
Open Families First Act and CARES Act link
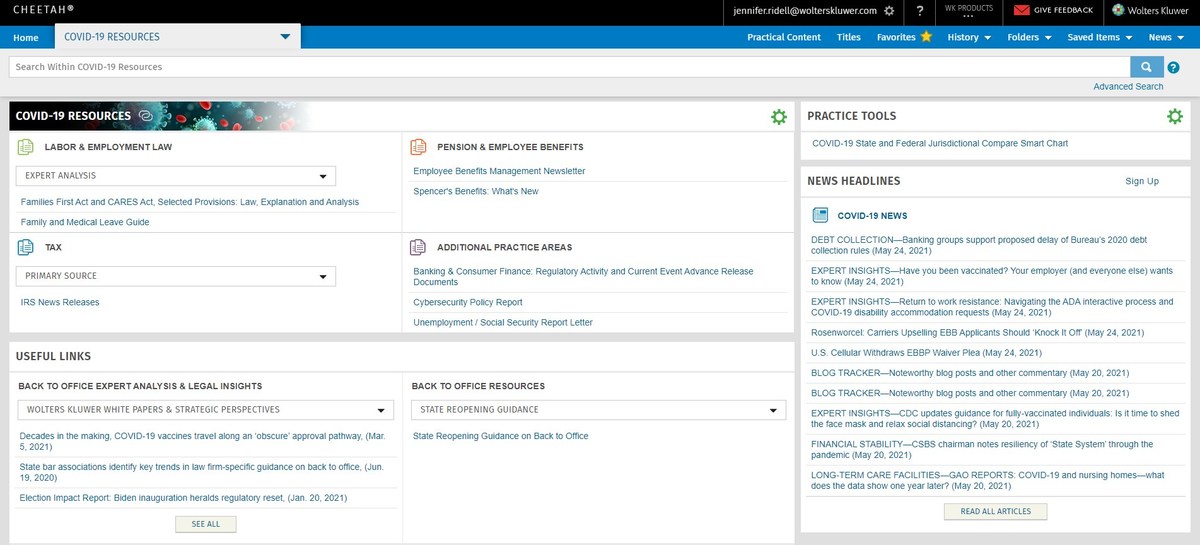click(190, 202)
